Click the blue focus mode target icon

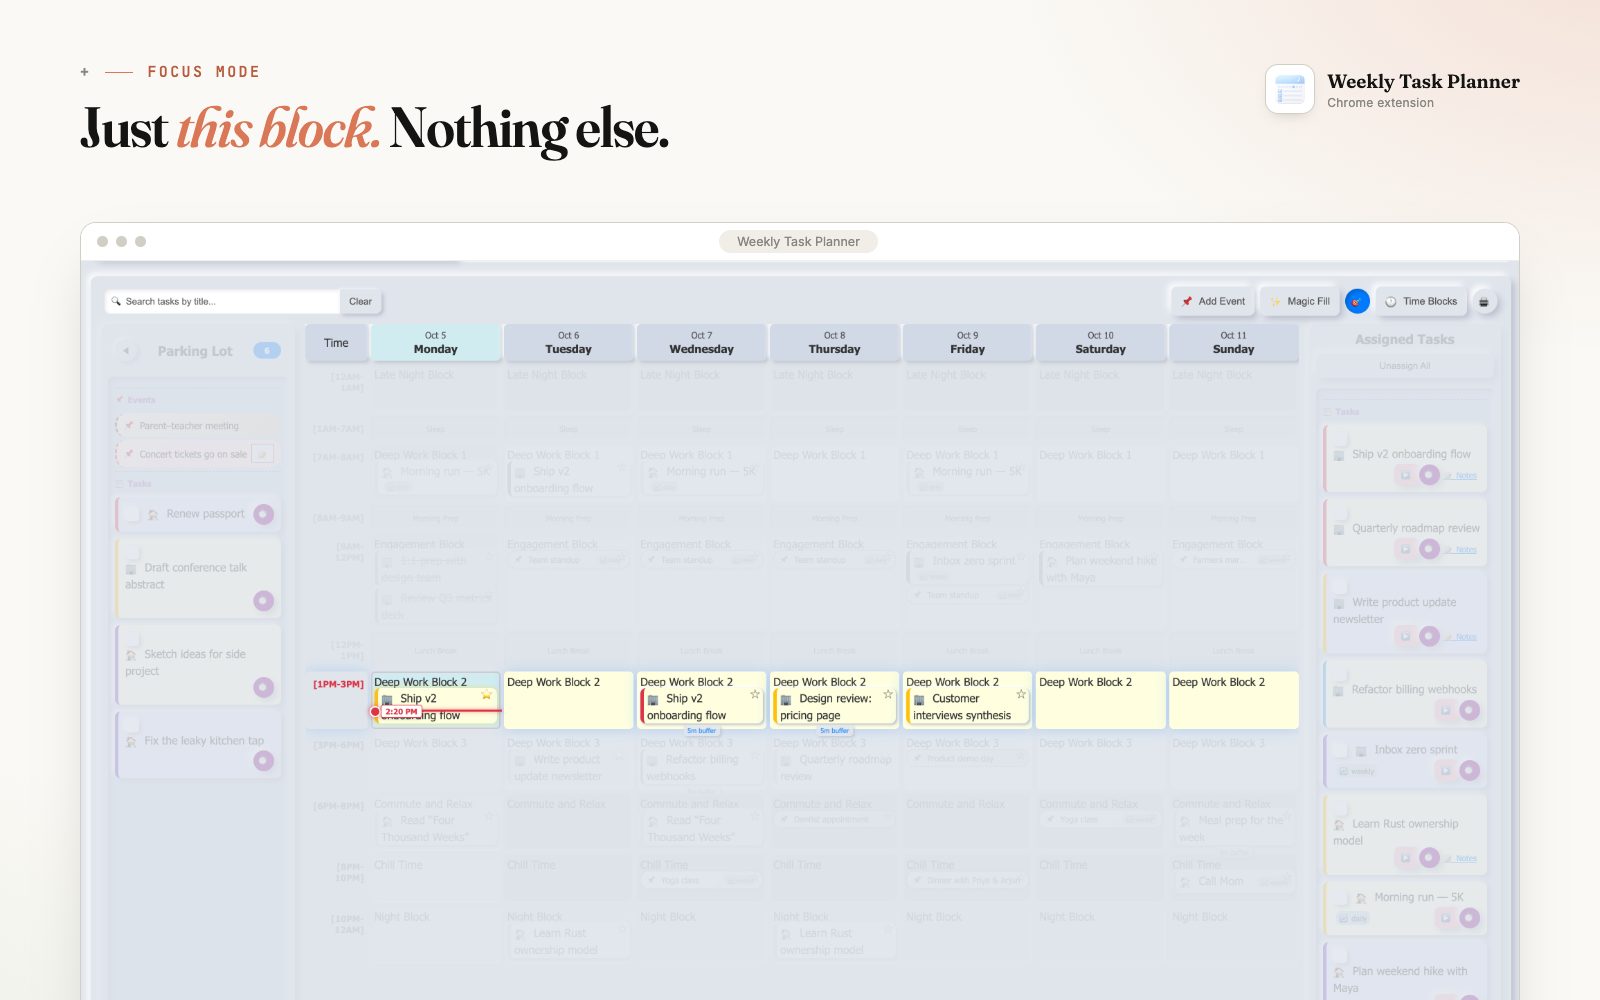pyautogui.click(x=1357, y=301)
